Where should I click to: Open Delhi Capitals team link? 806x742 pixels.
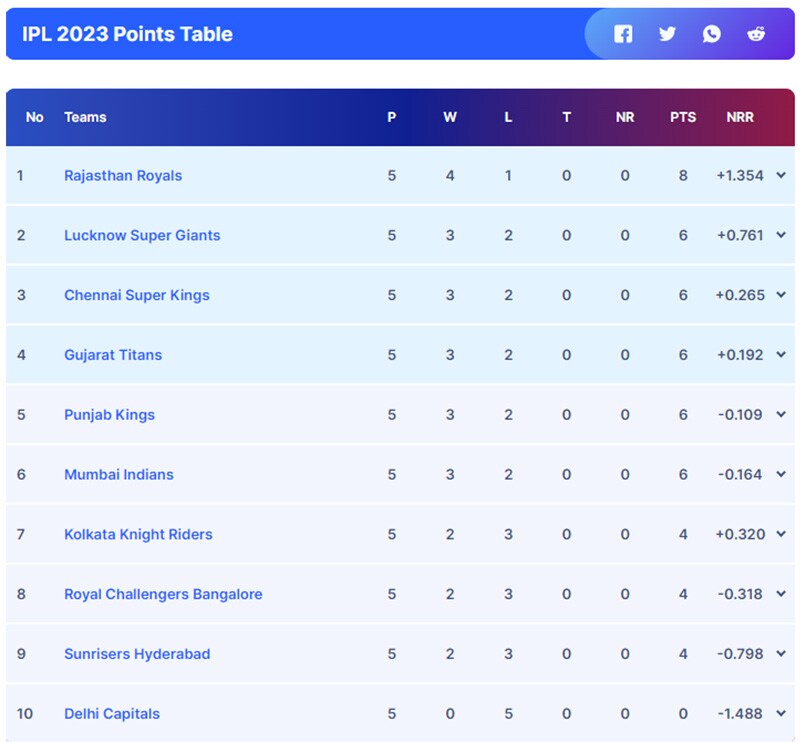(112, 714)
